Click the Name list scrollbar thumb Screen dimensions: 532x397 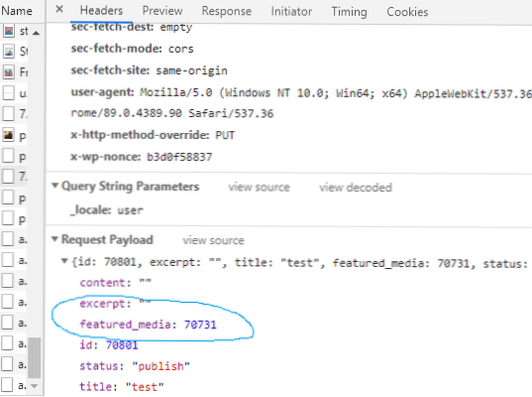pos(34,358)
